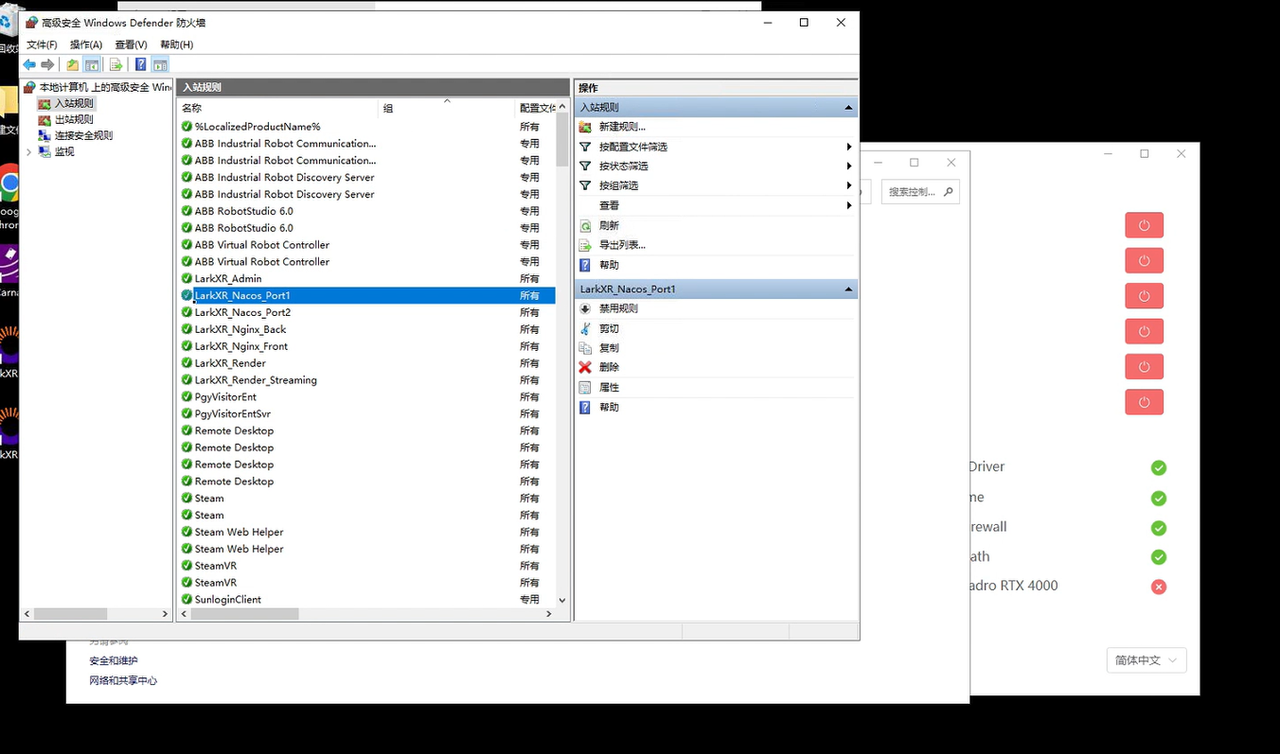Toggle the show/hide console tree toolbar icon
The width and height of the screenshot is (1280, 754).
coord(92,65)
